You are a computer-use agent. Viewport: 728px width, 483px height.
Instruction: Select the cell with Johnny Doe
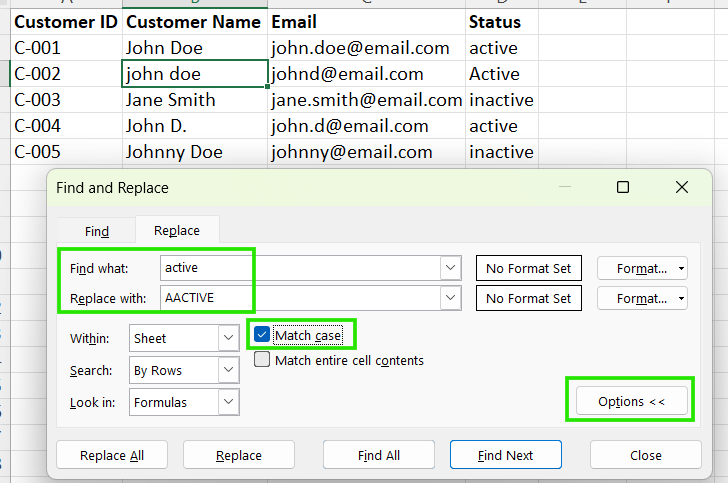point(195,152)
